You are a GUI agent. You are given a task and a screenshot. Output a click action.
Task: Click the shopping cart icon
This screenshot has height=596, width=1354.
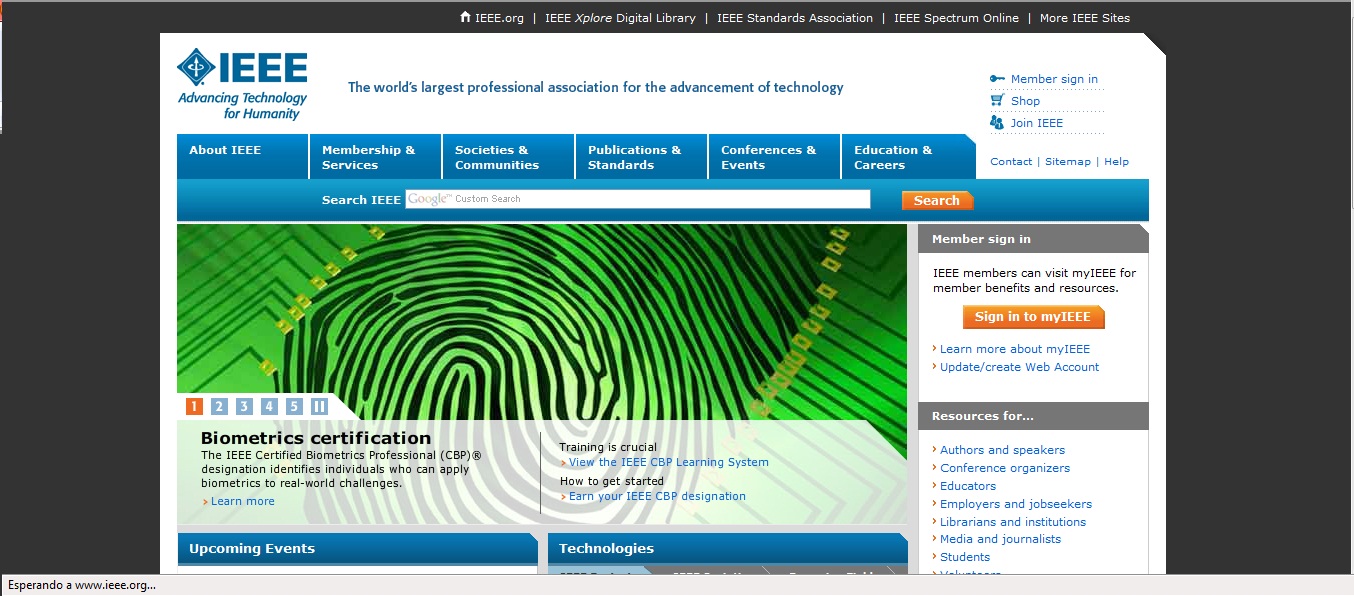[x=997, y=100]
